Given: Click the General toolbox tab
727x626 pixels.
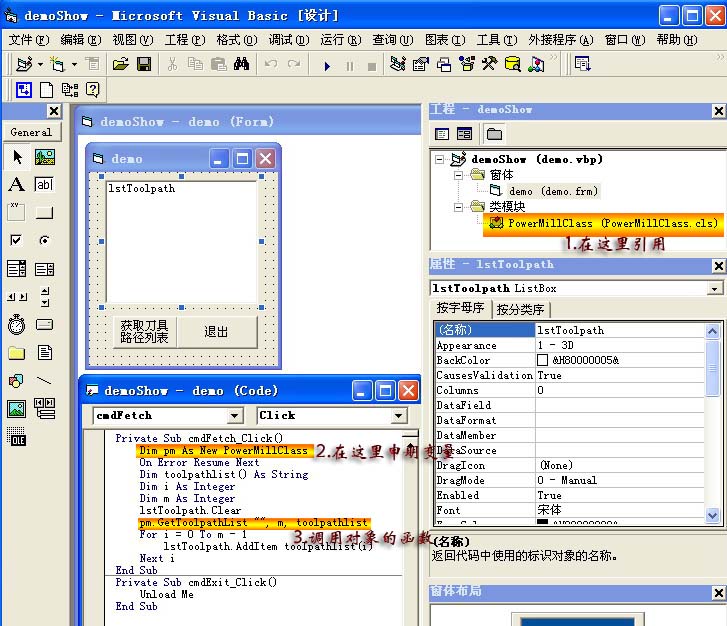Looking at the screenshot, I should (x=31, y=133).
